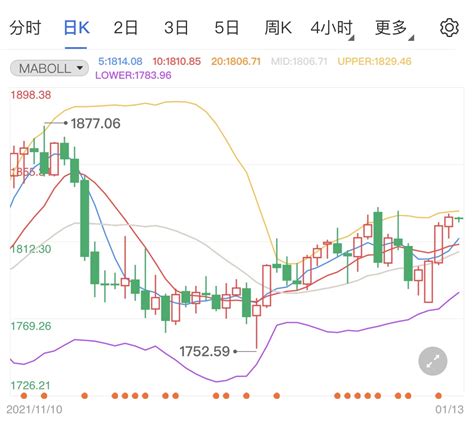This screenshot has width=474, height=422.
Task: Click the 1877.06 high price label
Action: tap(95, 124)
